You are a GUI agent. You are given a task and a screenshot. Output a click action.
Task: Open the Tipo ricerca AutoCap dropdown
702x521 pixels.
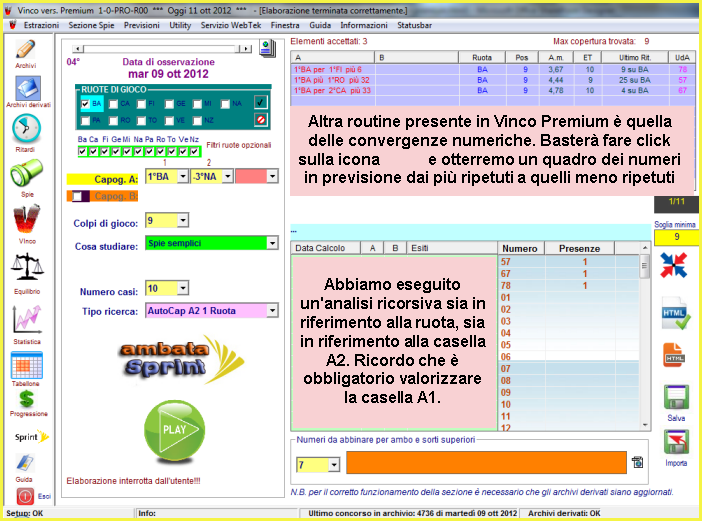coord(272,311)
